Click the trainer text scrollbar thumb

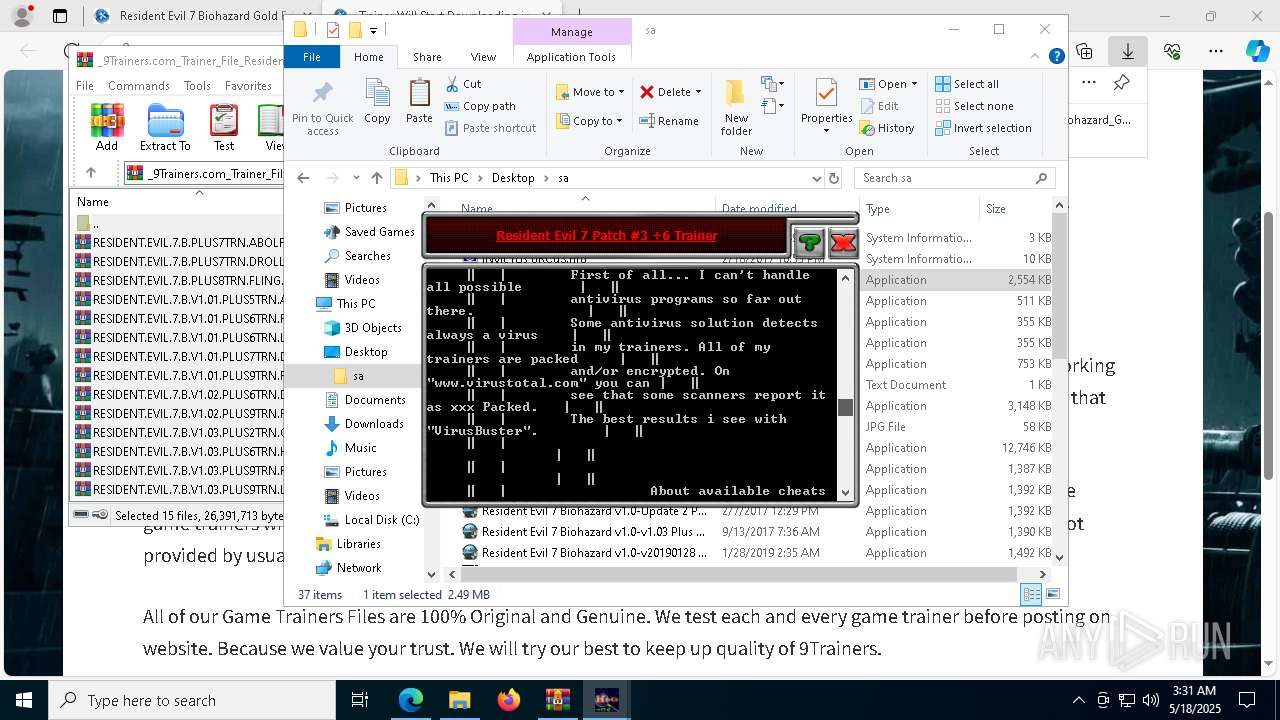pyautogui.click(x=845, y=407)
